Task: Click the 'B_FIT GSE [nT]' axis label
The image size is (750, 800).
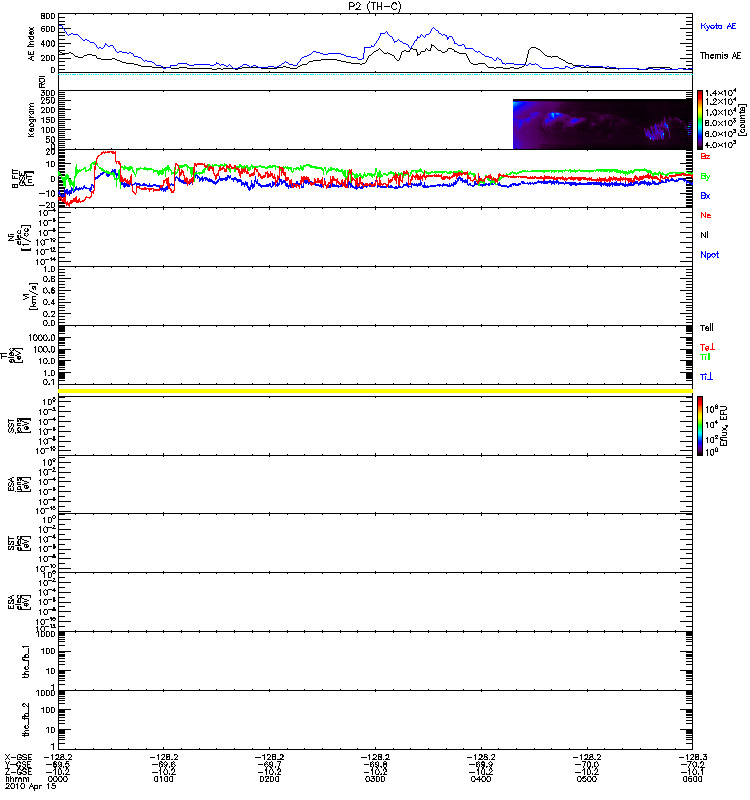Action: point(22,179)
